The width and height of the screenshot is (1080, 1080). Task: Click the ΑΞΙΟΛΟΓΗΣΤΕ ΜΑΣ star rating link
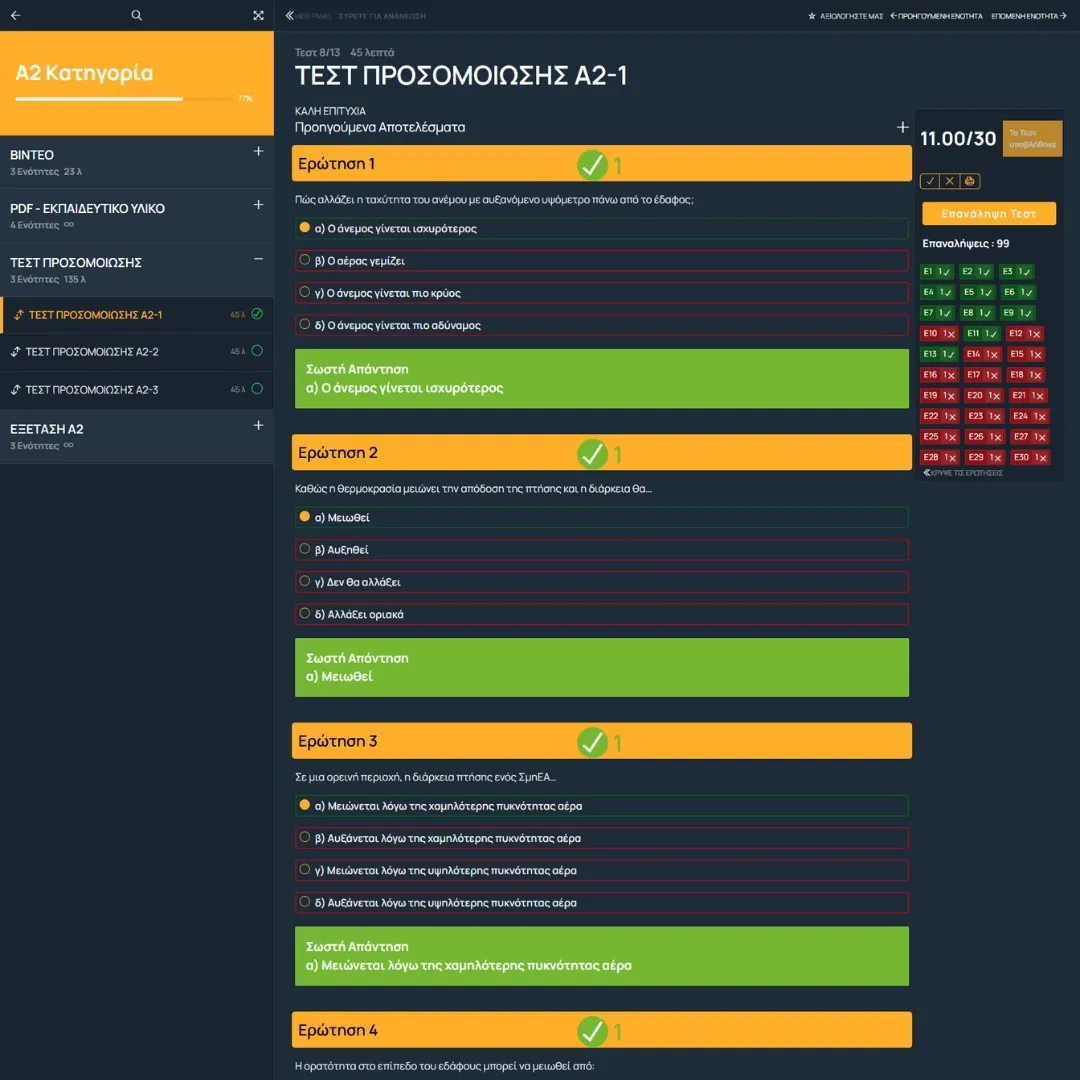[x=845, y=16]
